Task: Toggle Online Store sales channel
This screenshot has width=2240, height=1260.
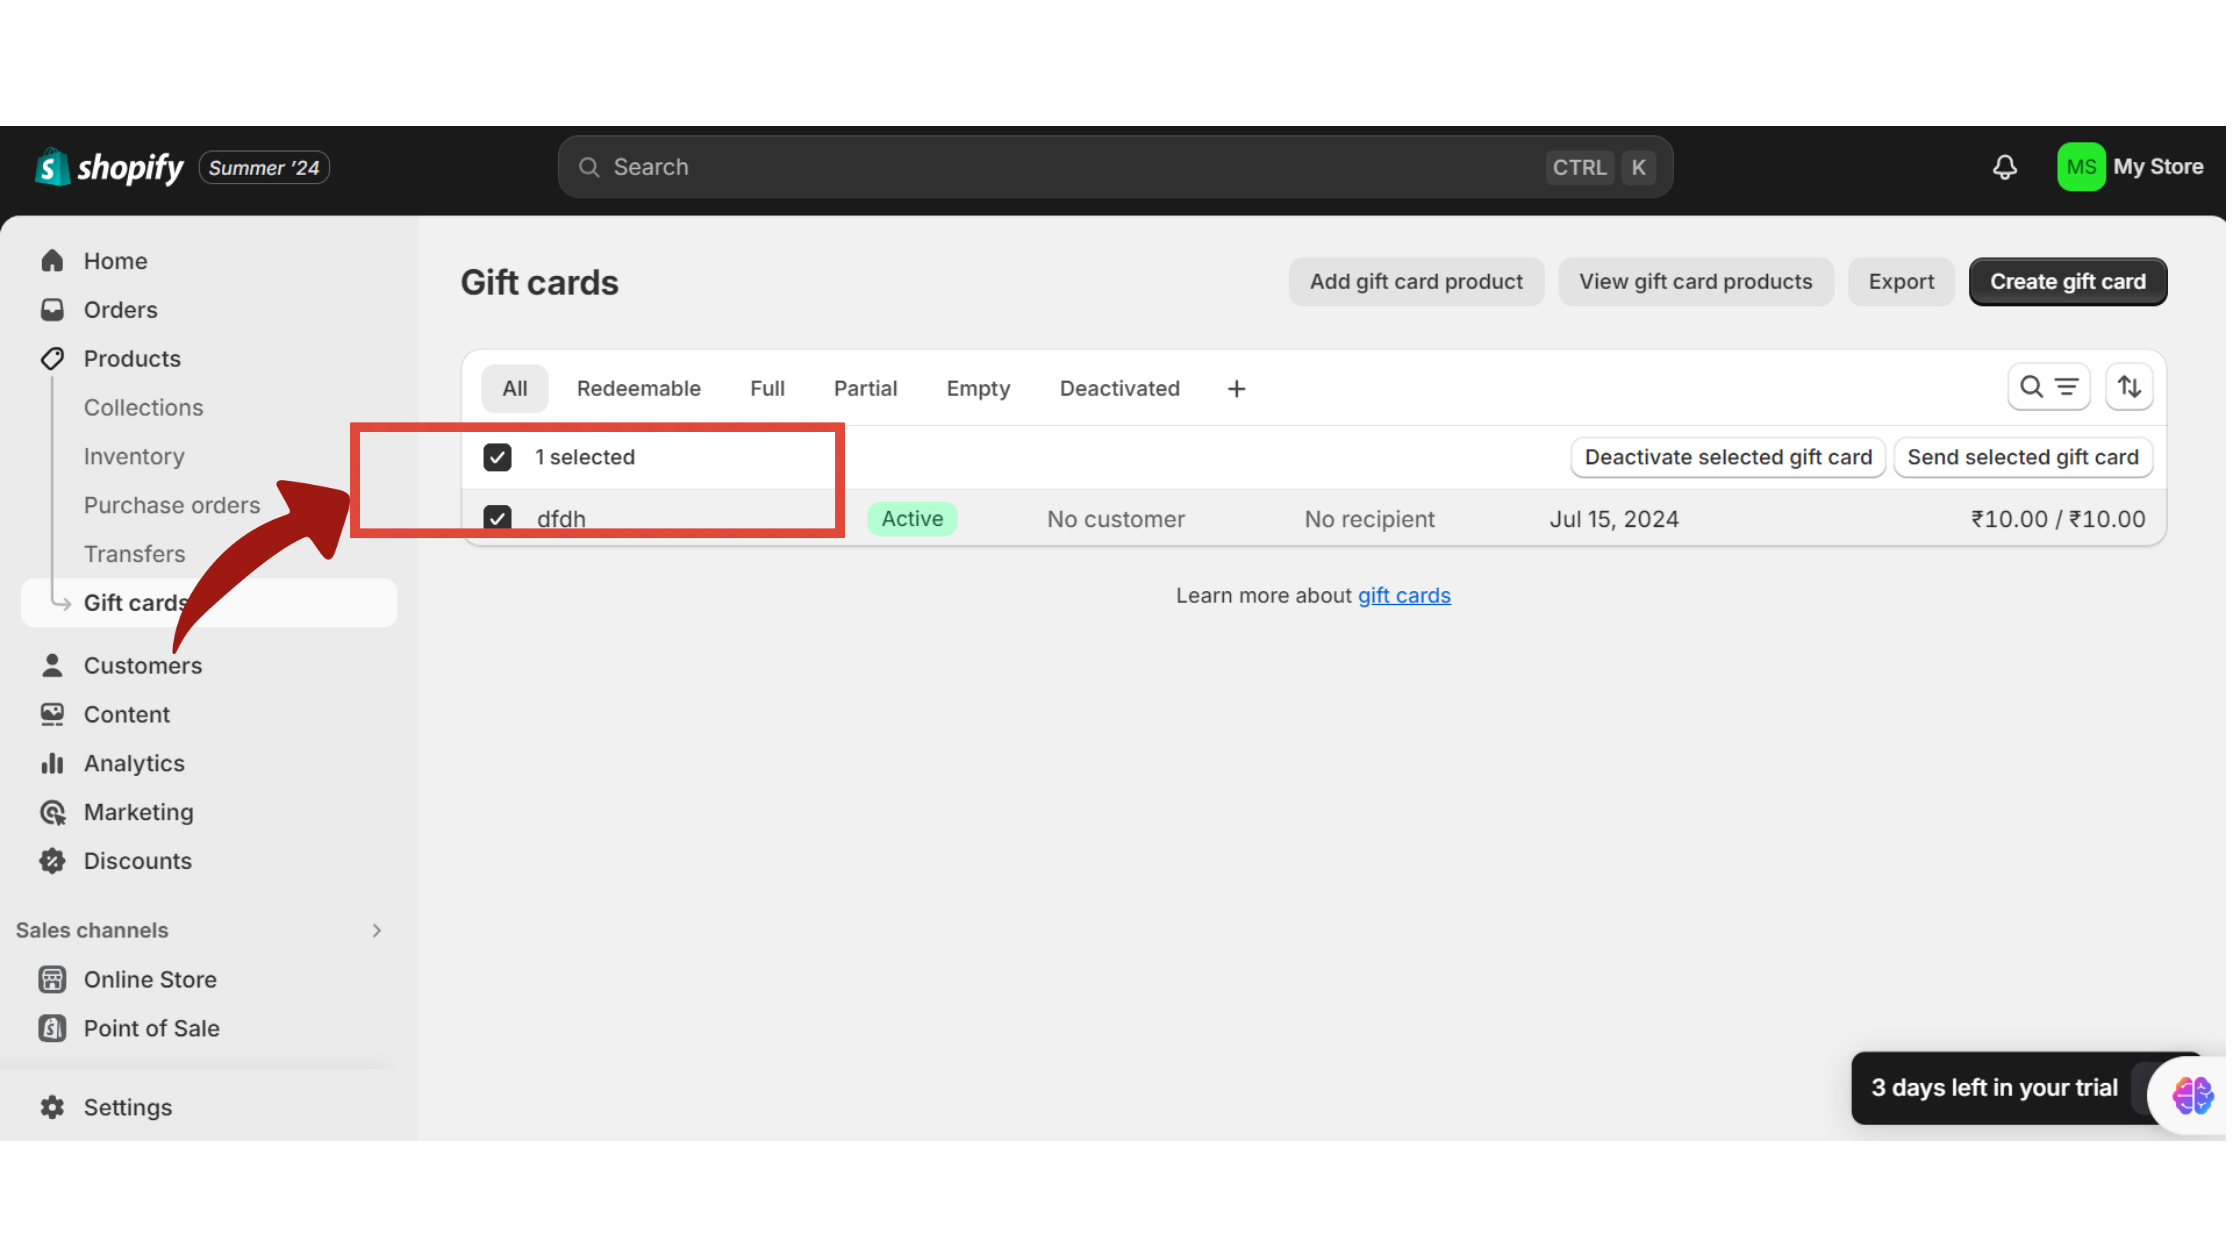Action: tap(149, 978)
